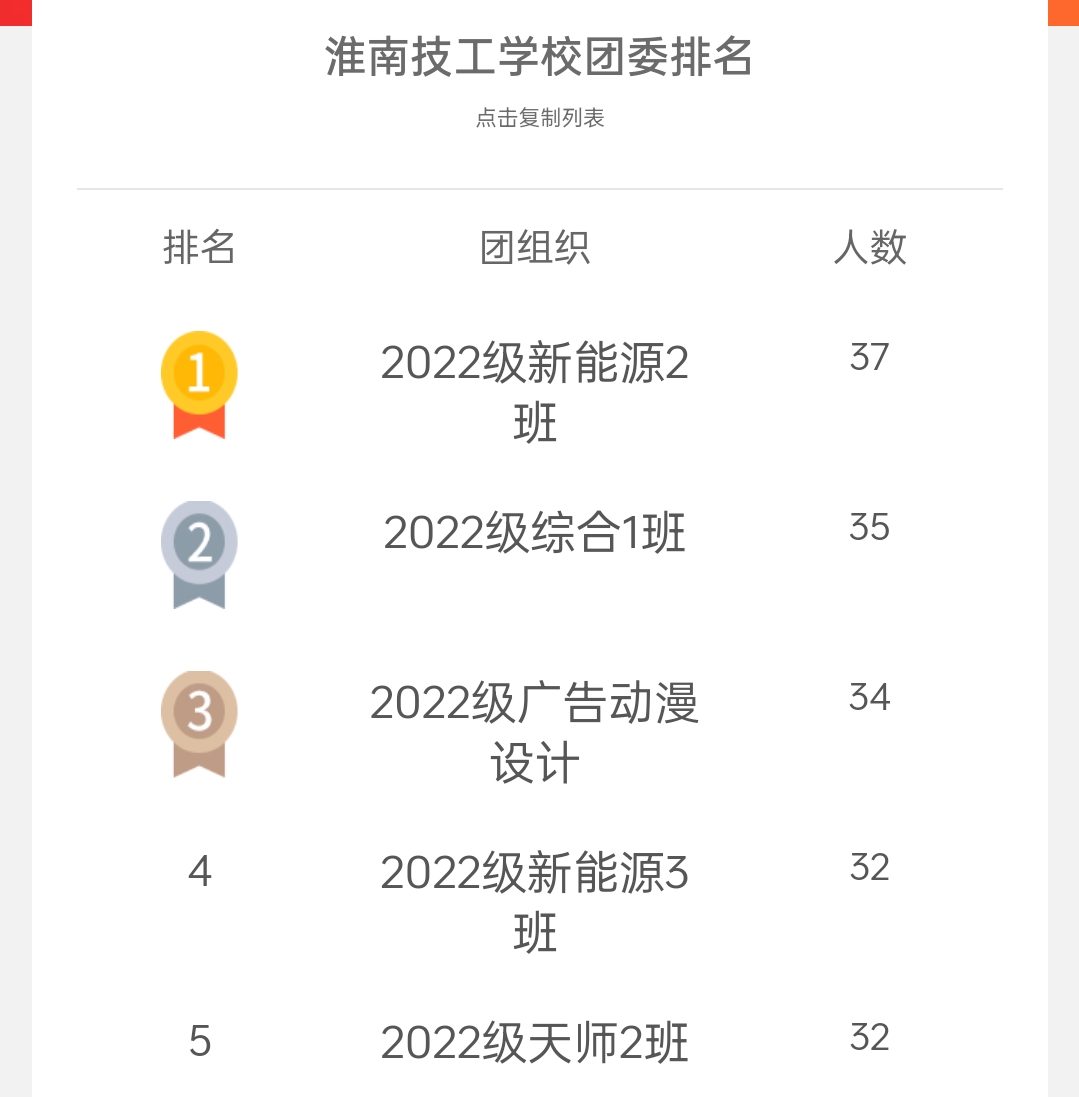Click the count 34 for third place
1079x1097 pixels.
point(870,697)
